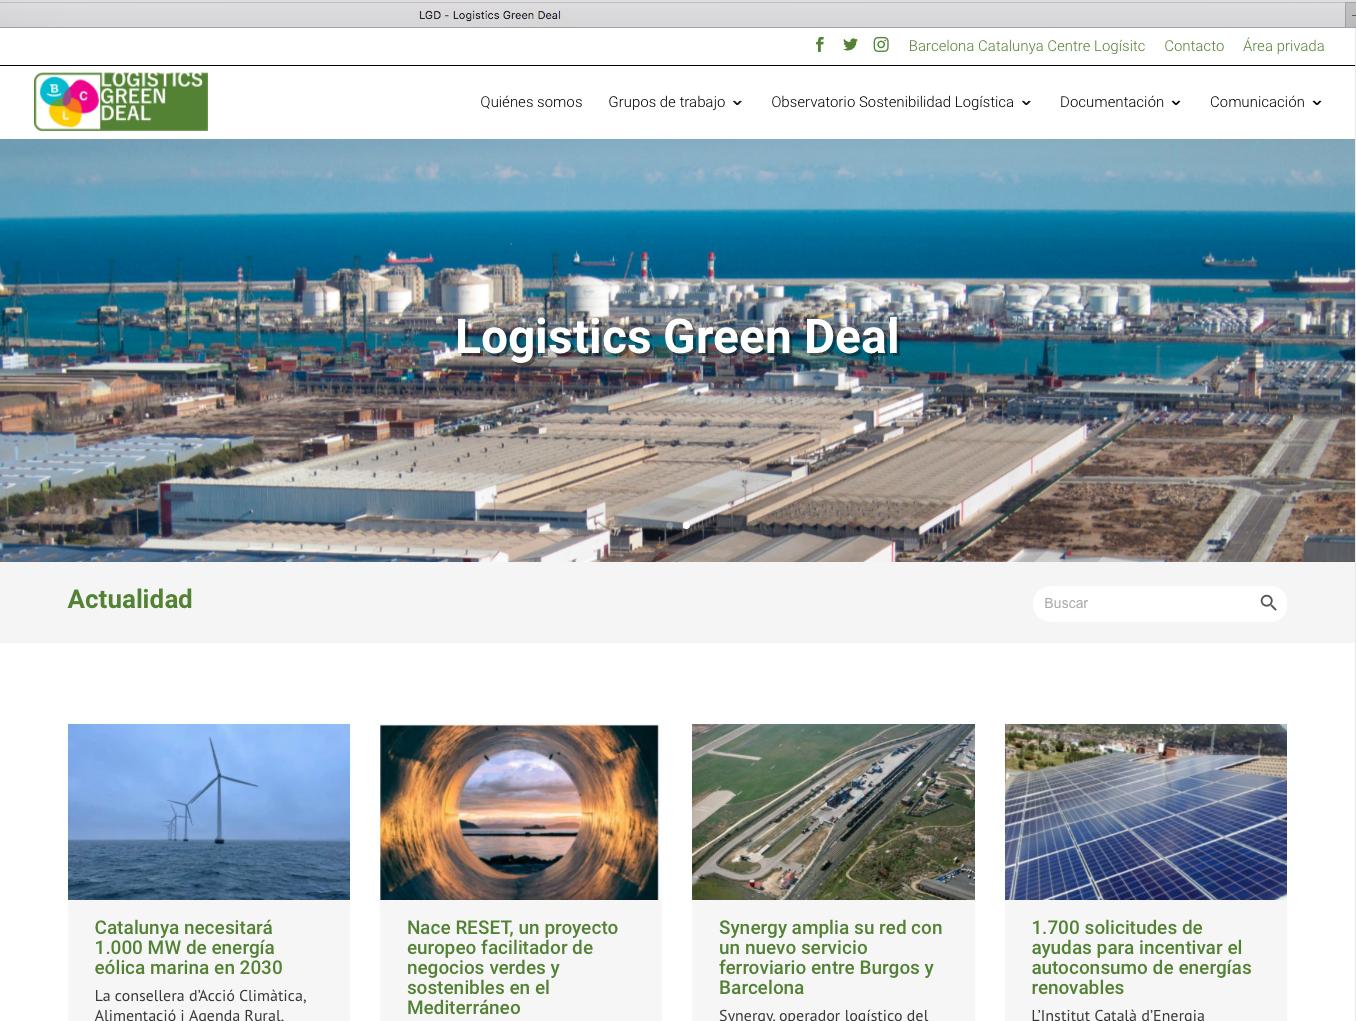The height and width of the screenshot is (1021, 1356).
Task: Expand the Documentación dropdown menu
Action: 1120,102
